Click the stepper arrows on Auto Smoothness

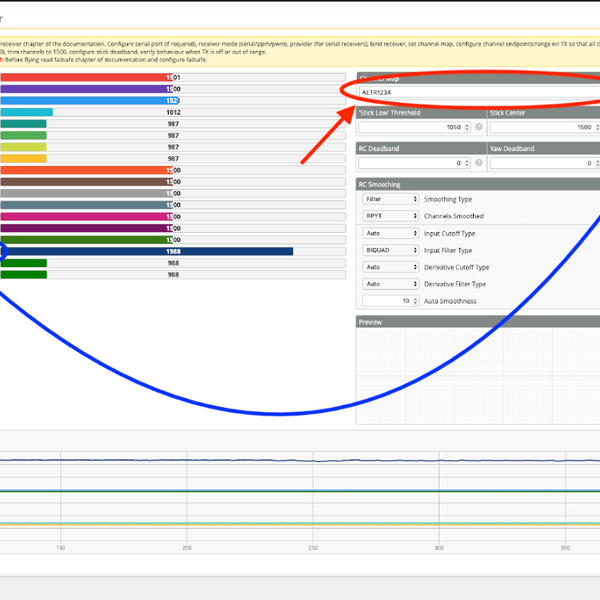pyautogui.click(x=415, y=301)
